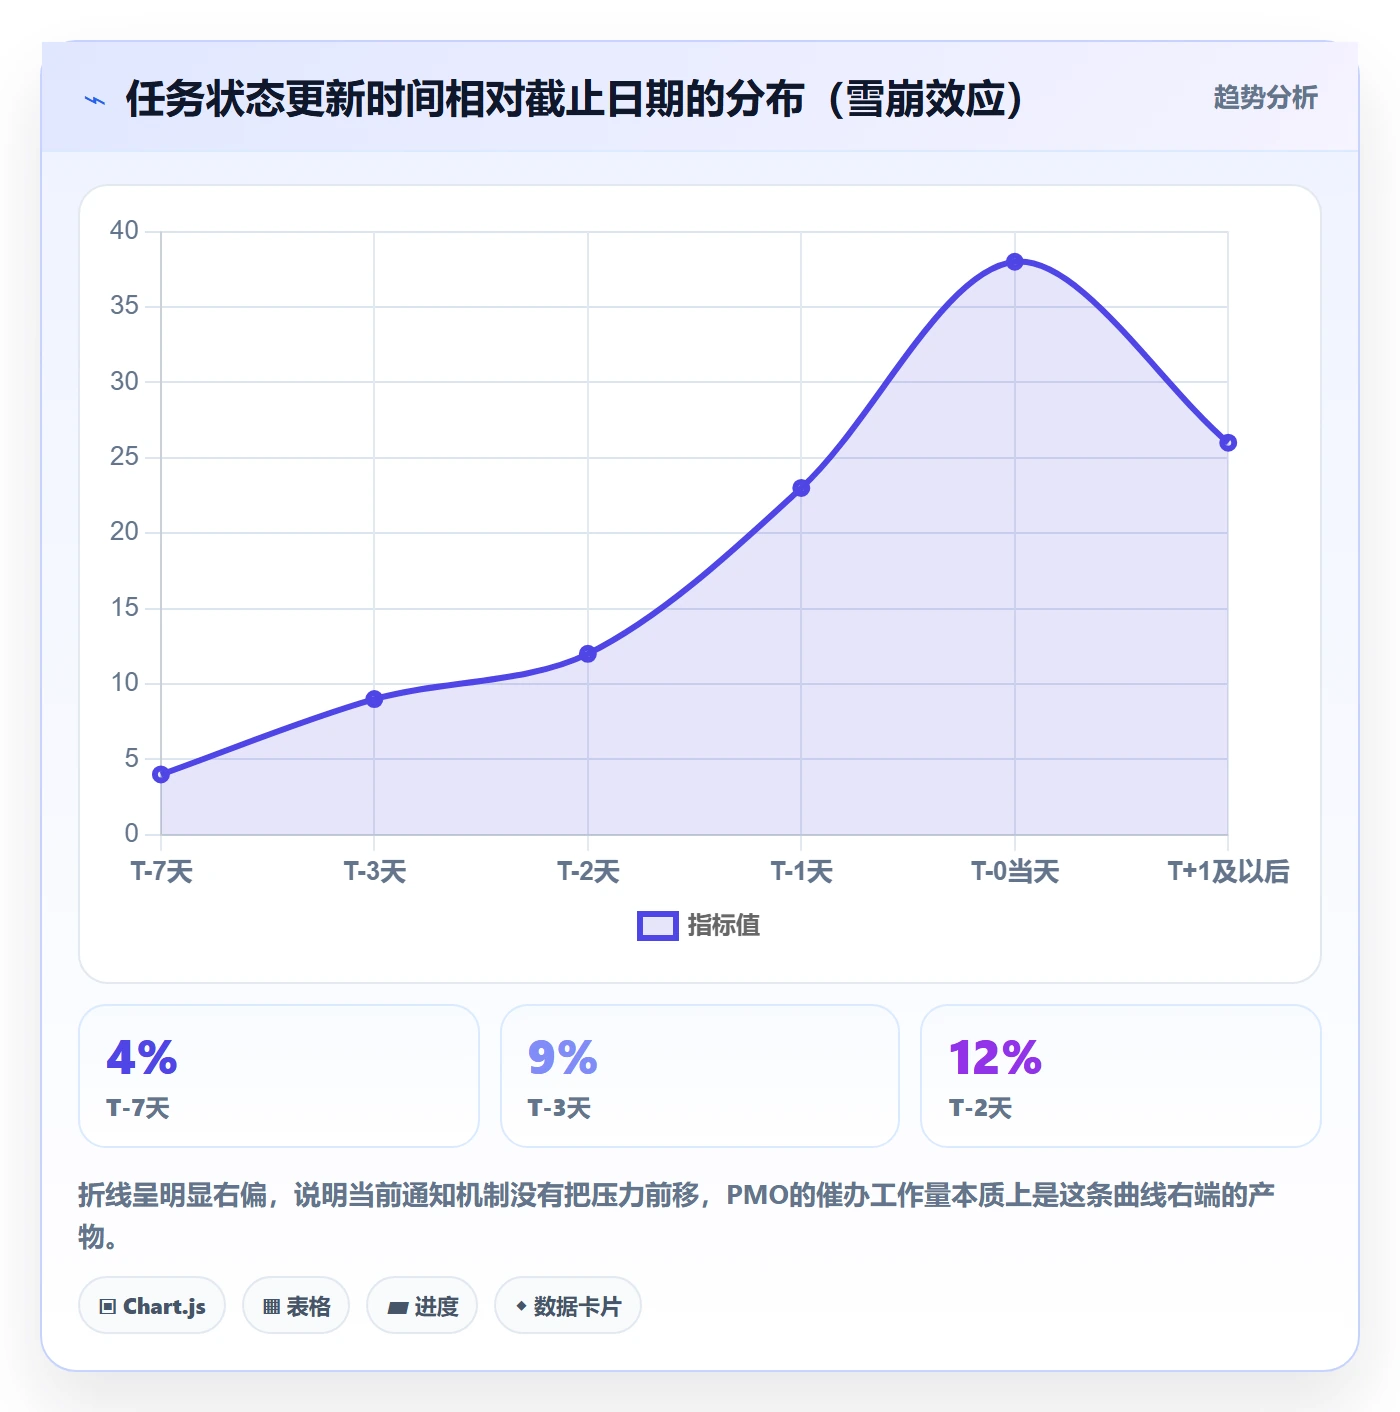Click the description text starting with 折线呈明显右偏
This screenshot has height=1412, width=1400.
coord(677,1215)
